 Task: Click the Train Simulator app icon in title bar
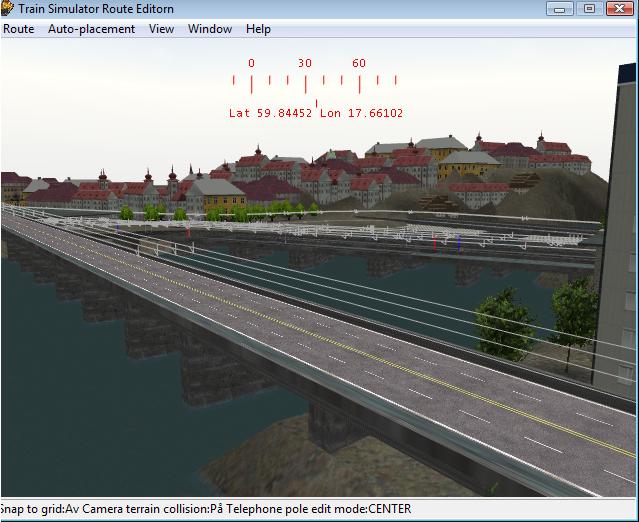[7, 8]
